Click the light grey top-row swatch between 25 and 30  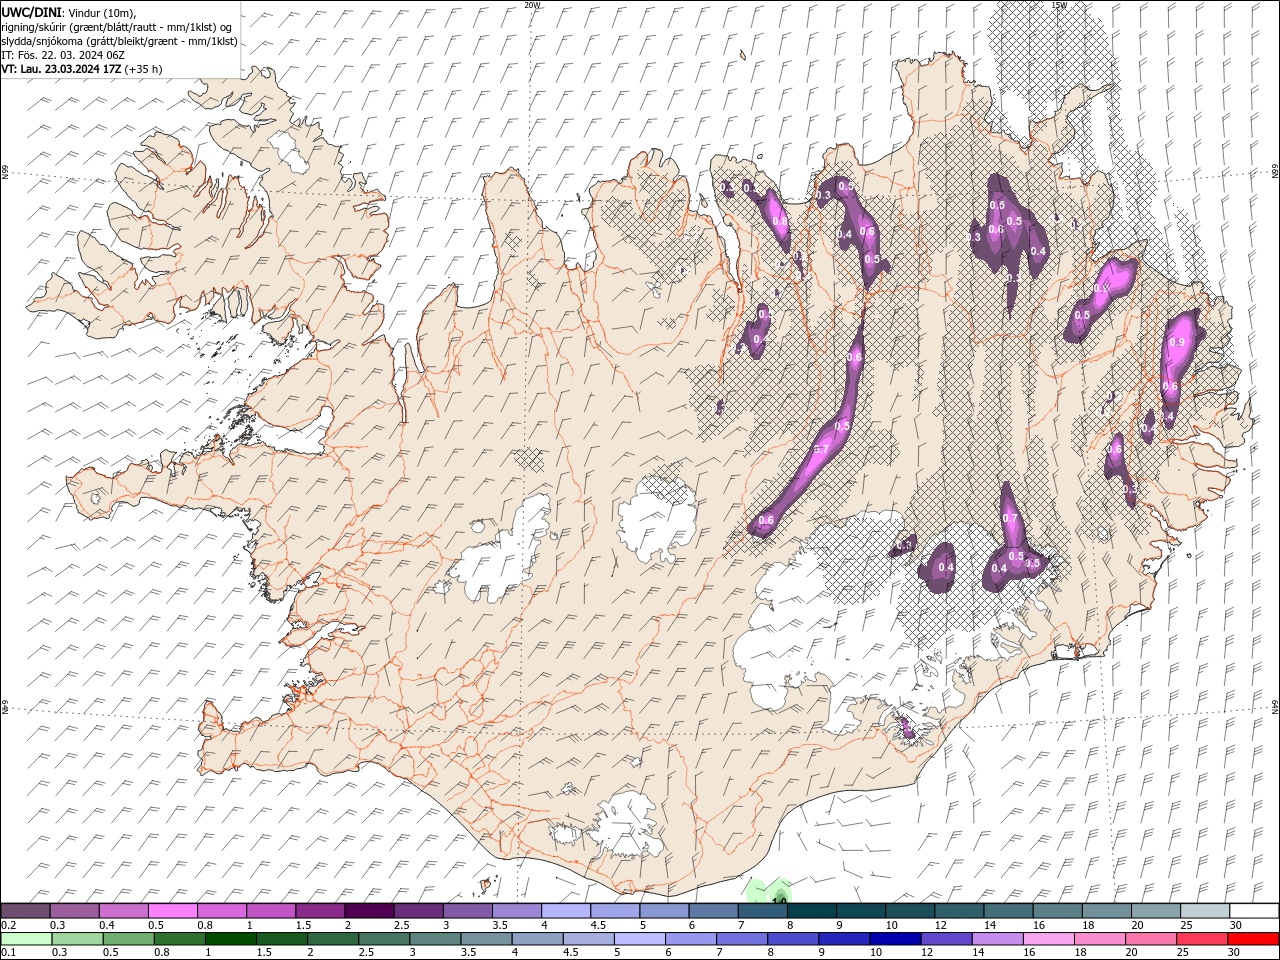1205,911
